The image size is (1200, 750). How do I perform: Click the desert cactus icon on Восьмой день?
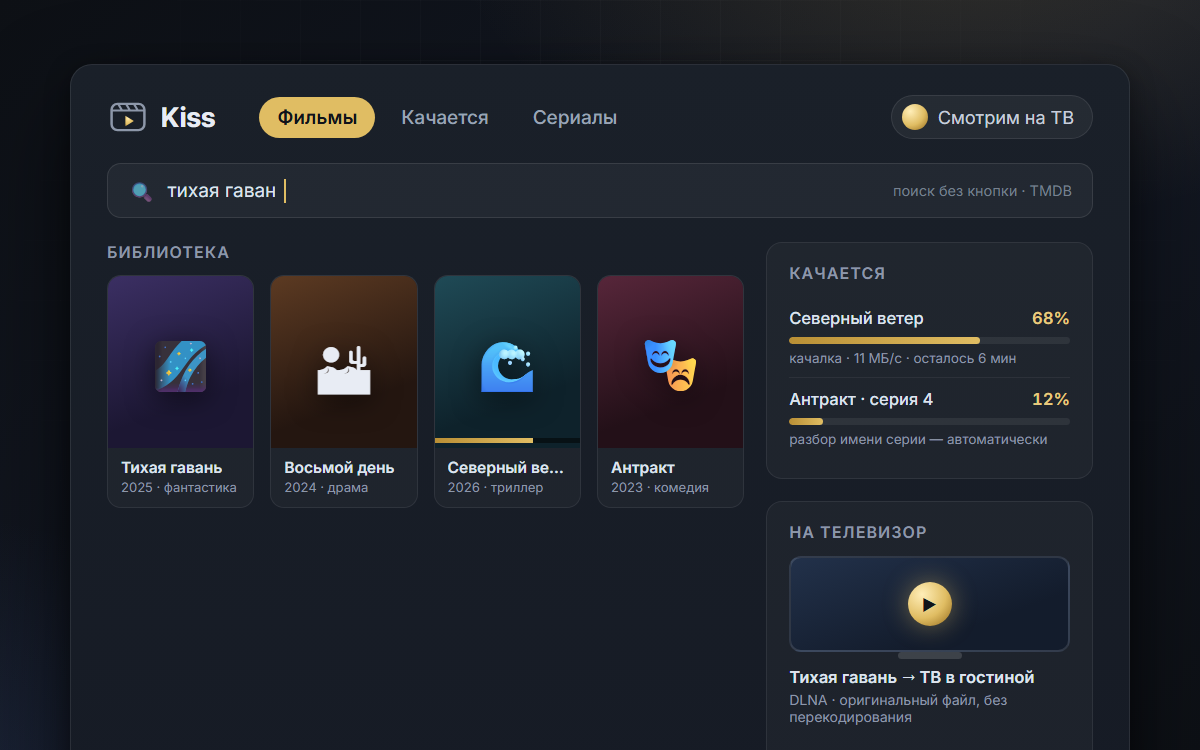(x=344, y=369)
